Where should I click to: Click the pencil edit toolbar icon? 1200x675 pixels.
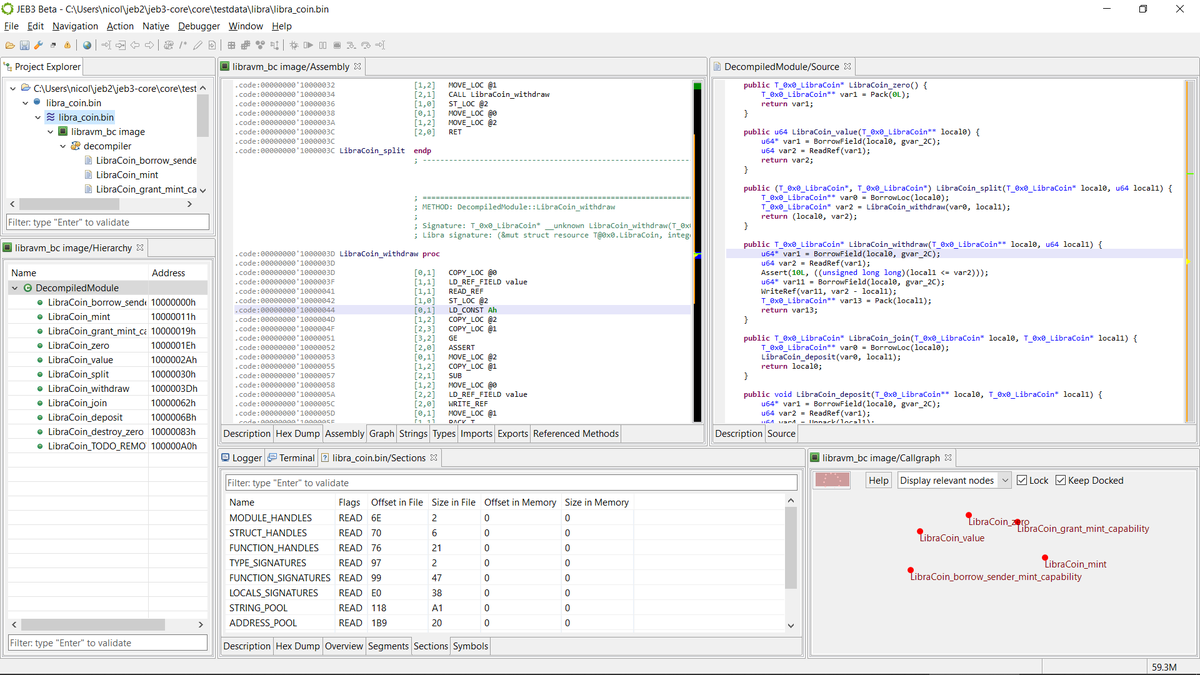click(197, 45)
